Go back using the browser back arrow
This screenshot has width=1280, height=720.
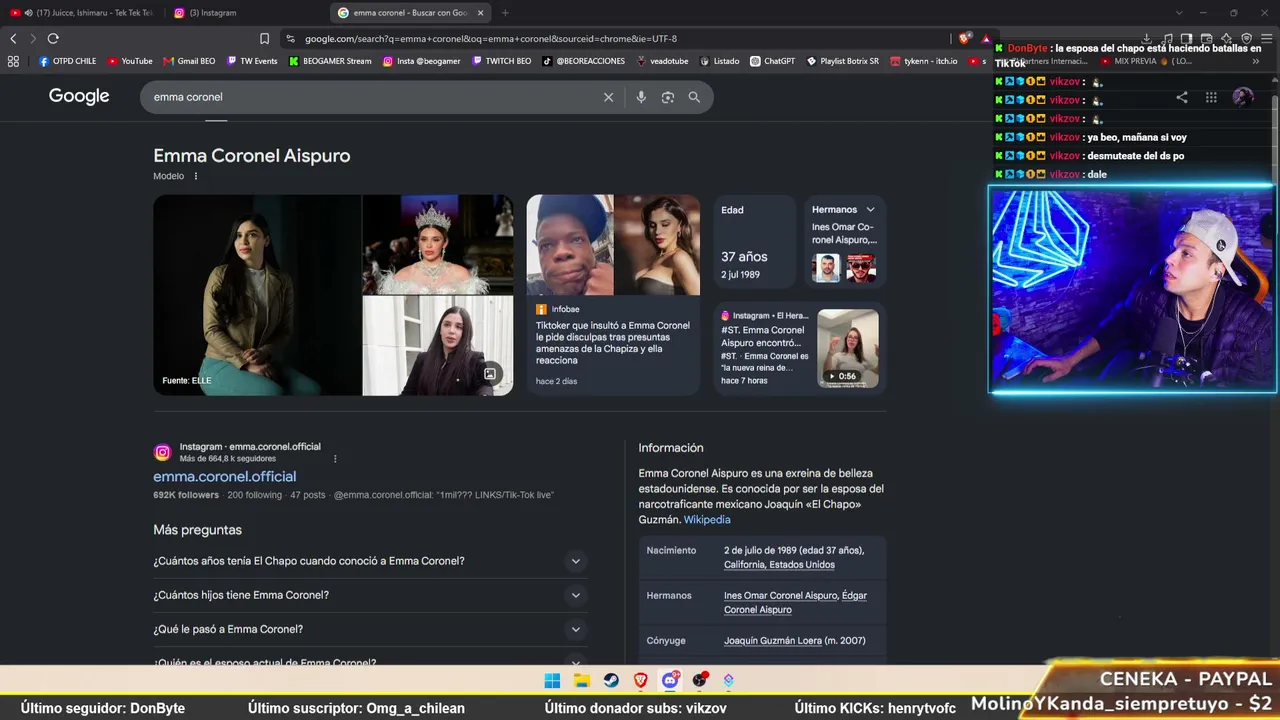(x=13, y=39)
